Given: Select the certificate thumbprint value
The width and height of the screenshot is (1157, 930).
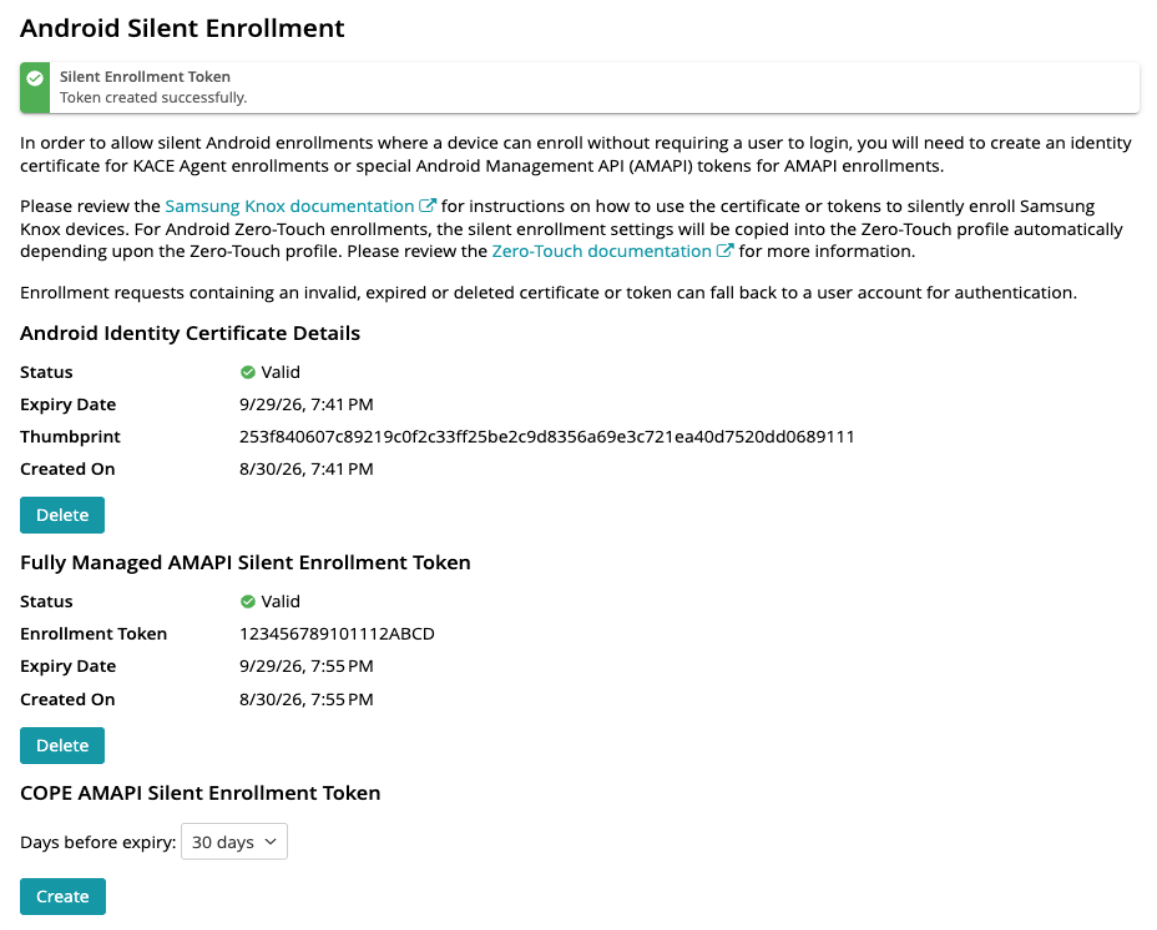Looking at the screenshot, I should pos(547,436).
